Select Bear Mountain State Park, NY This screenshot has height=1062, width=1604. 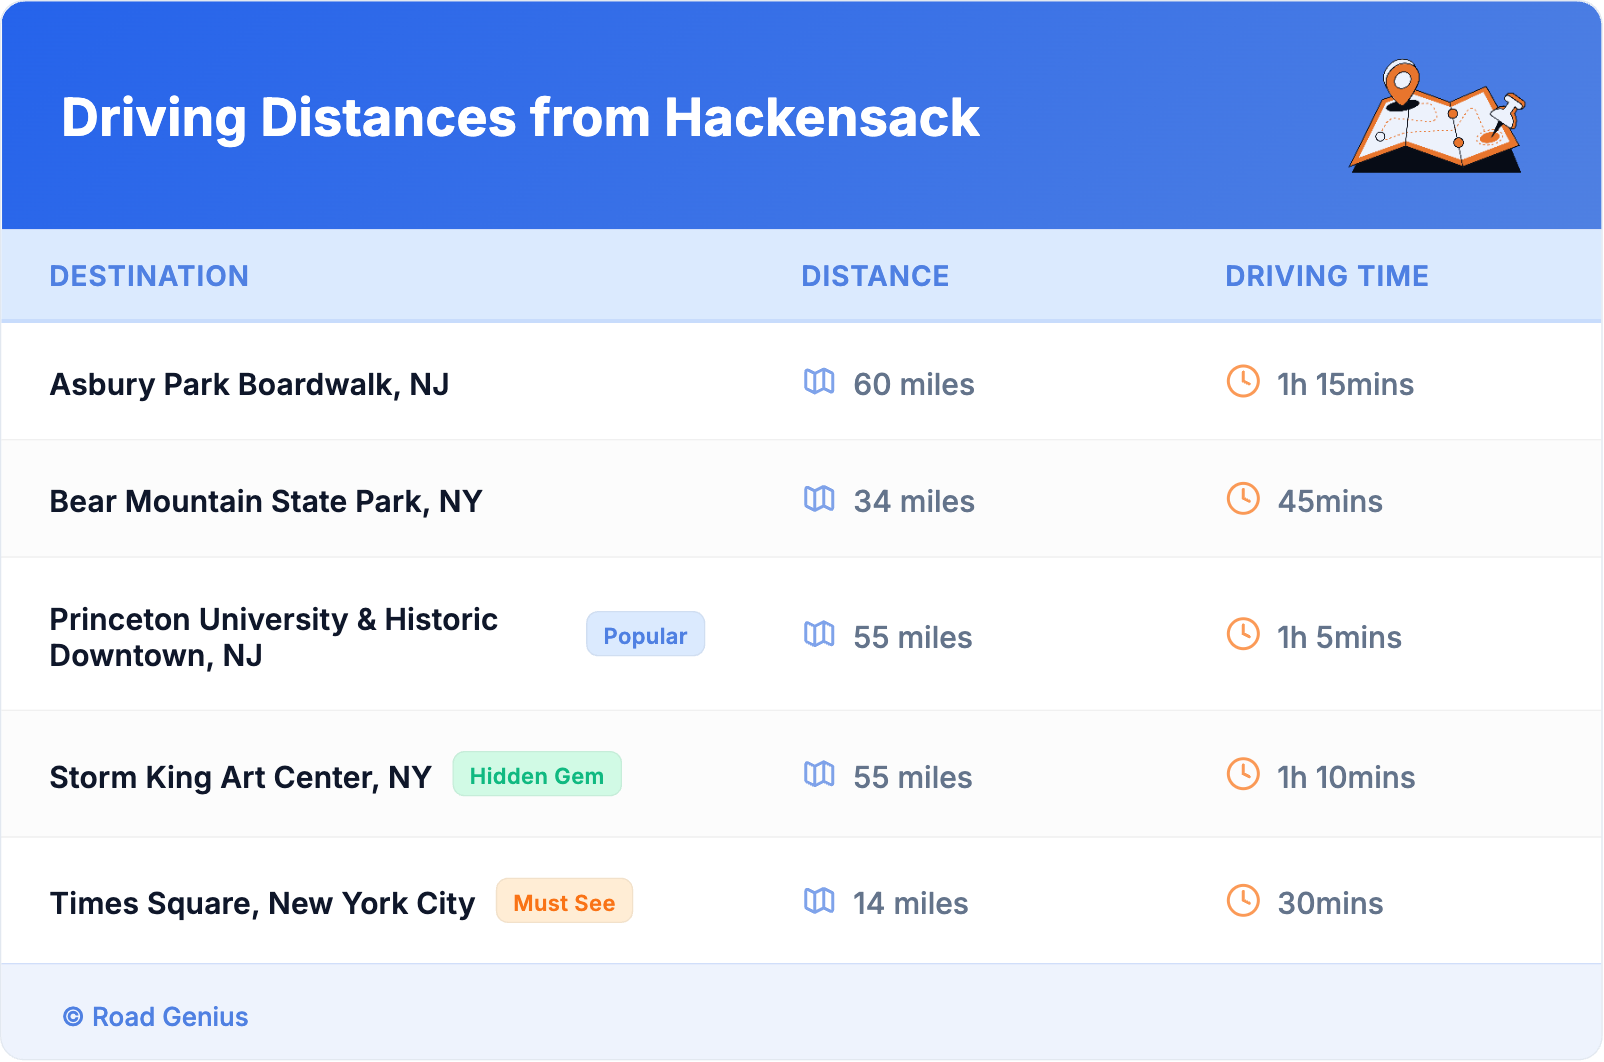[x=266, y=502]
